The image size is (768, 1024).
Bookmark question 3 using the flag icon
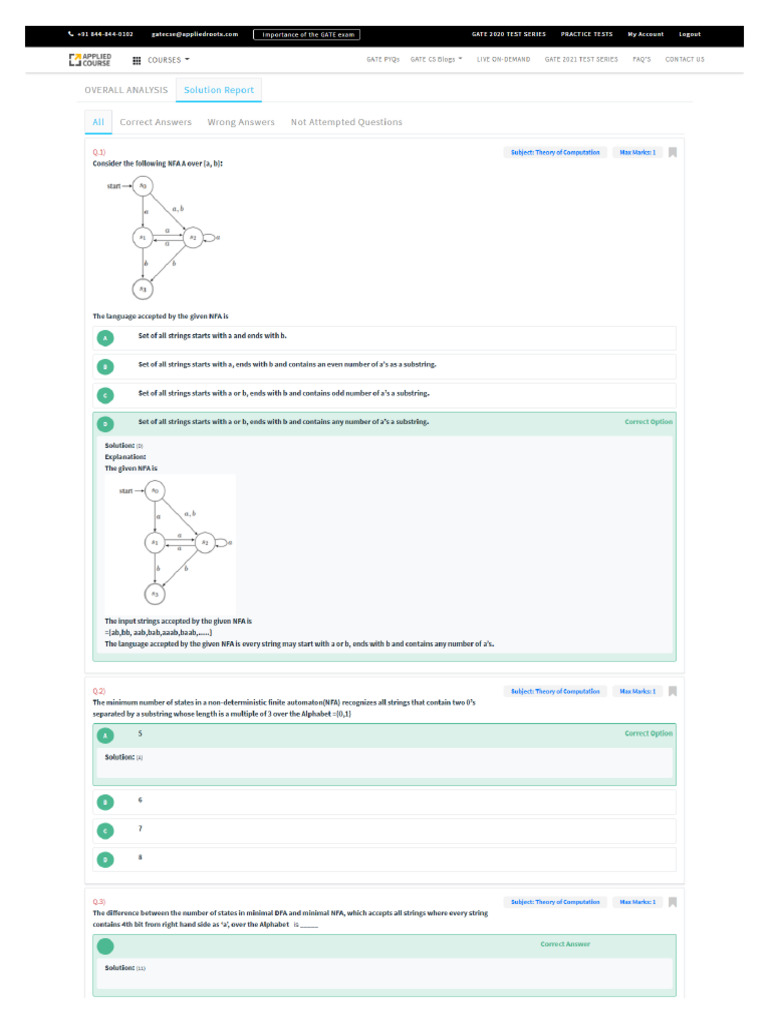pyautogui.click(x=673, y=902)
